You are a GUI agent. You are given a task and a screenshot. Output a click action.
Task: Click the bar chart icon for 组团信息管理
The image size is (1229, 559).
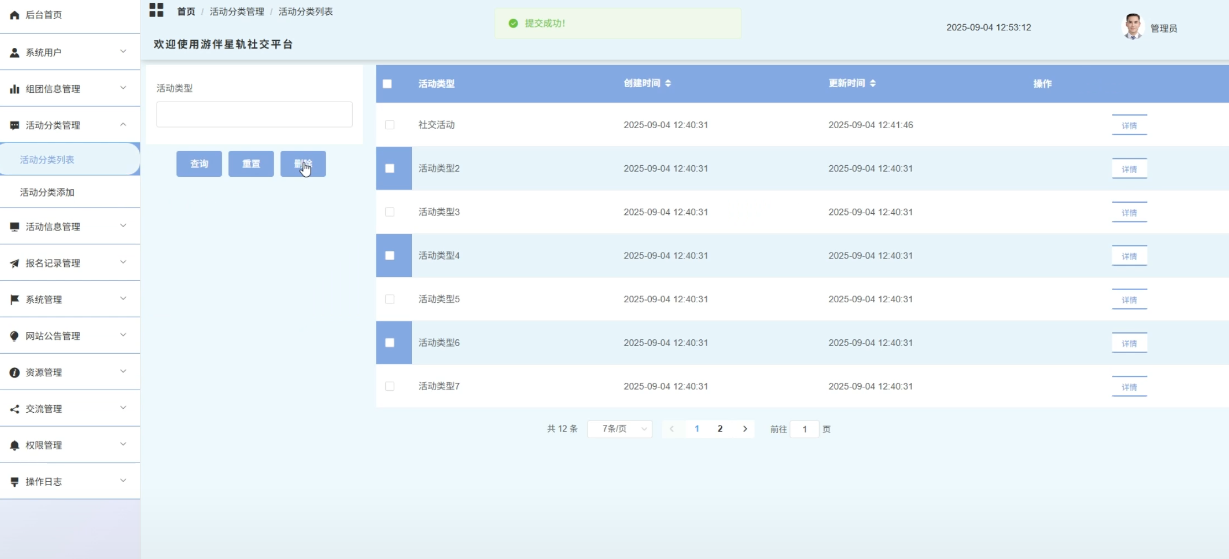point(15,89)
